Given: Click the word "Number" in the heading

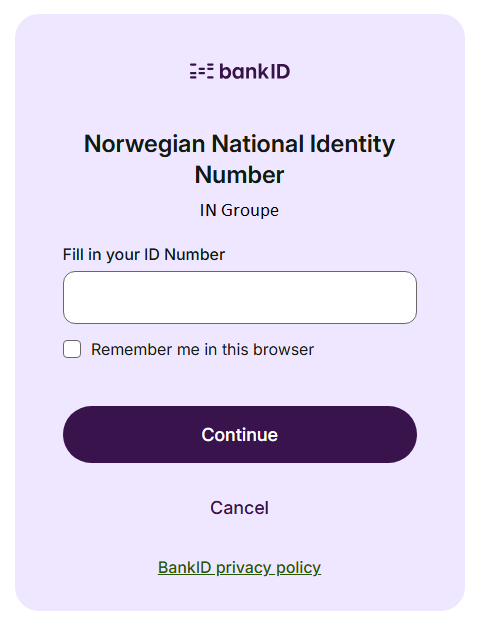Looking at the screenshot, I should [239, 175].
